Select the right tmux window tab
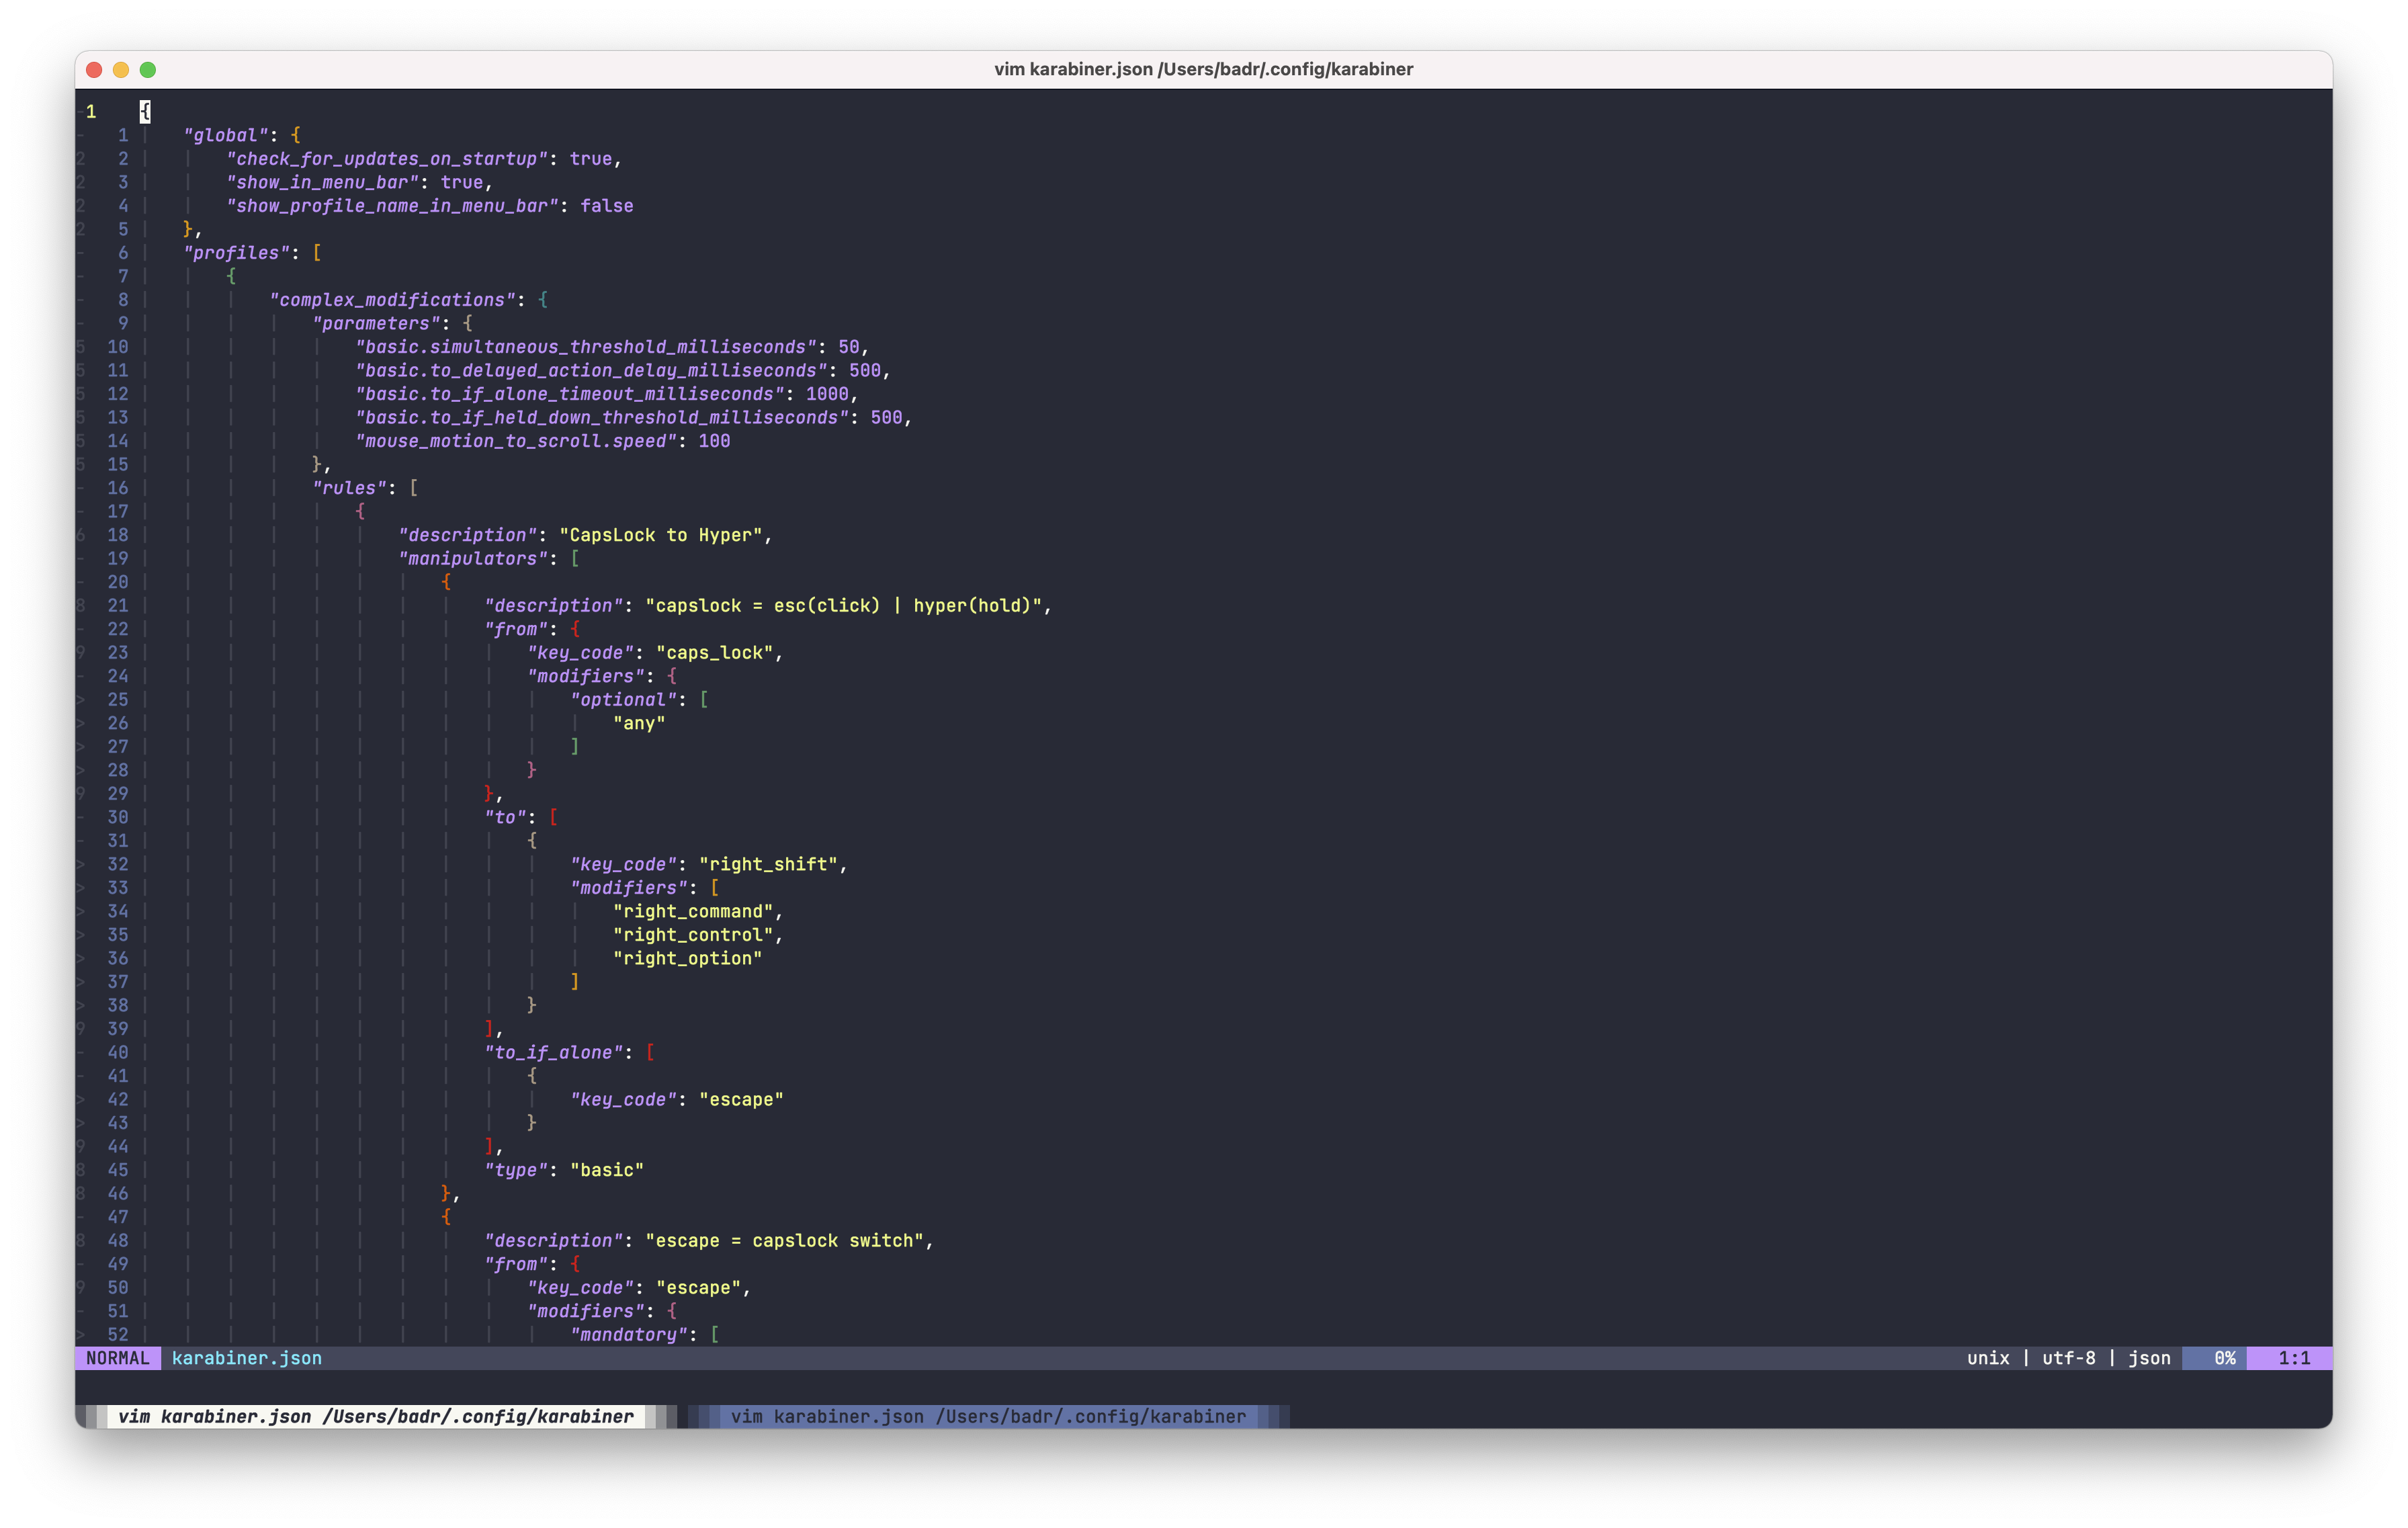The width and height of the screenshot is (2408, 1528). pyautogui.click(x=986, y=1417)
